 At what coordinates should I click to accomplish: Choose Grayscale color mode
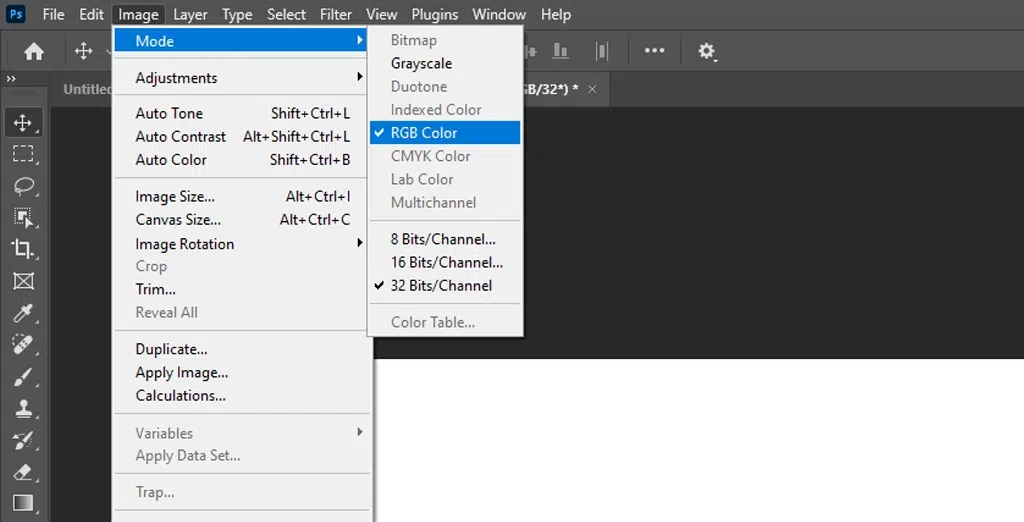445,63
